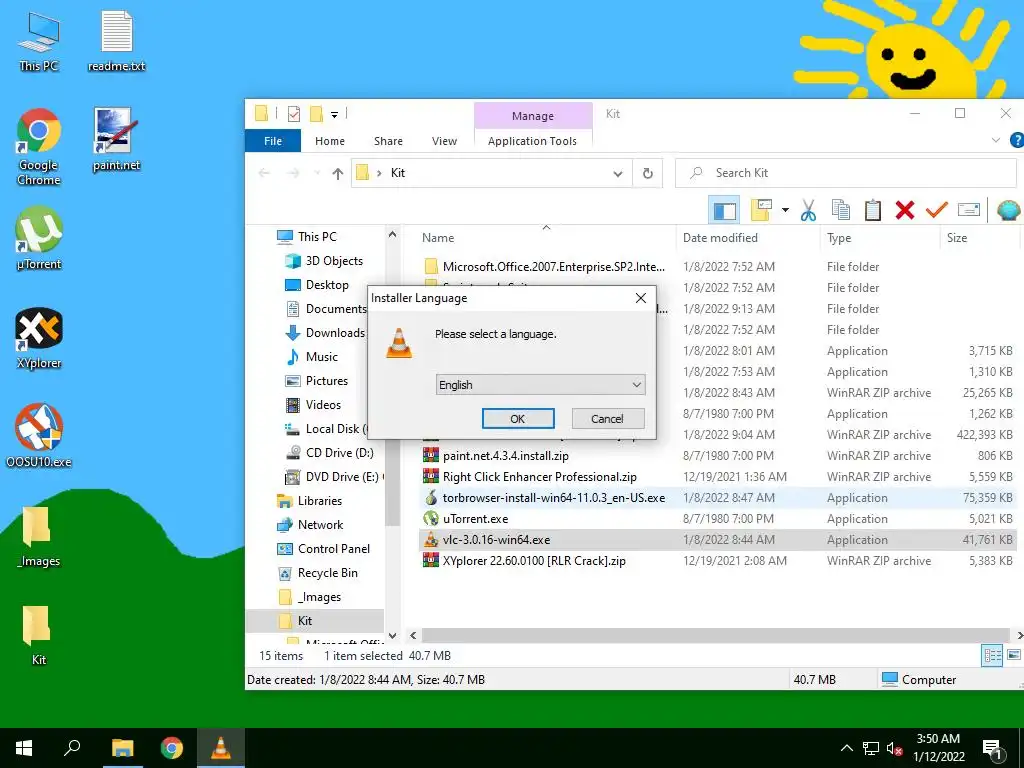
Task: Open recent locations dropdown arrow
Action: [x=317, y=174]
